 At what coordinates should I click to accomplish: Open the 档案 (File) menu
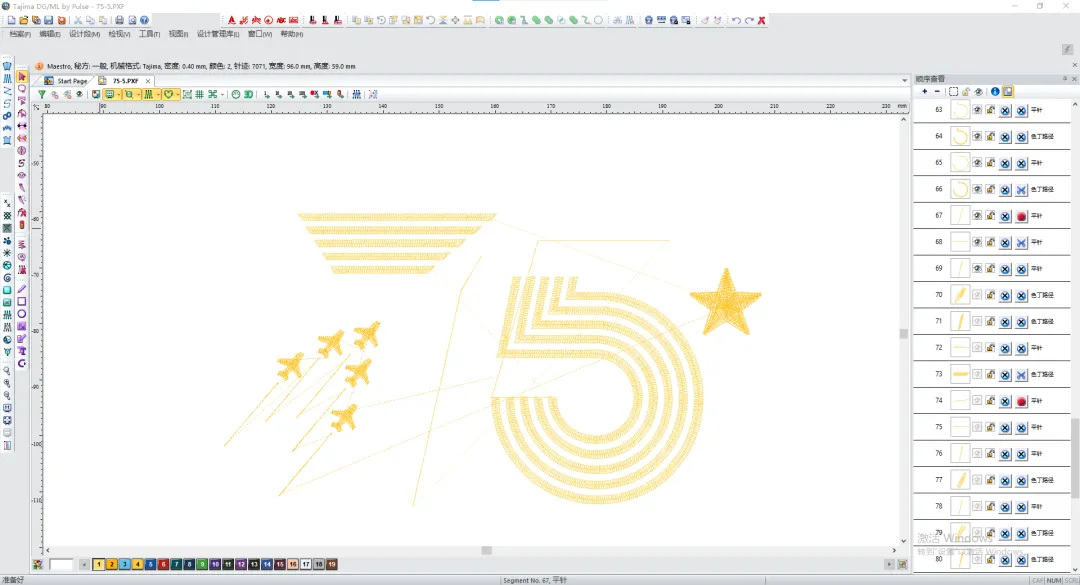click(x=20, y=34)
